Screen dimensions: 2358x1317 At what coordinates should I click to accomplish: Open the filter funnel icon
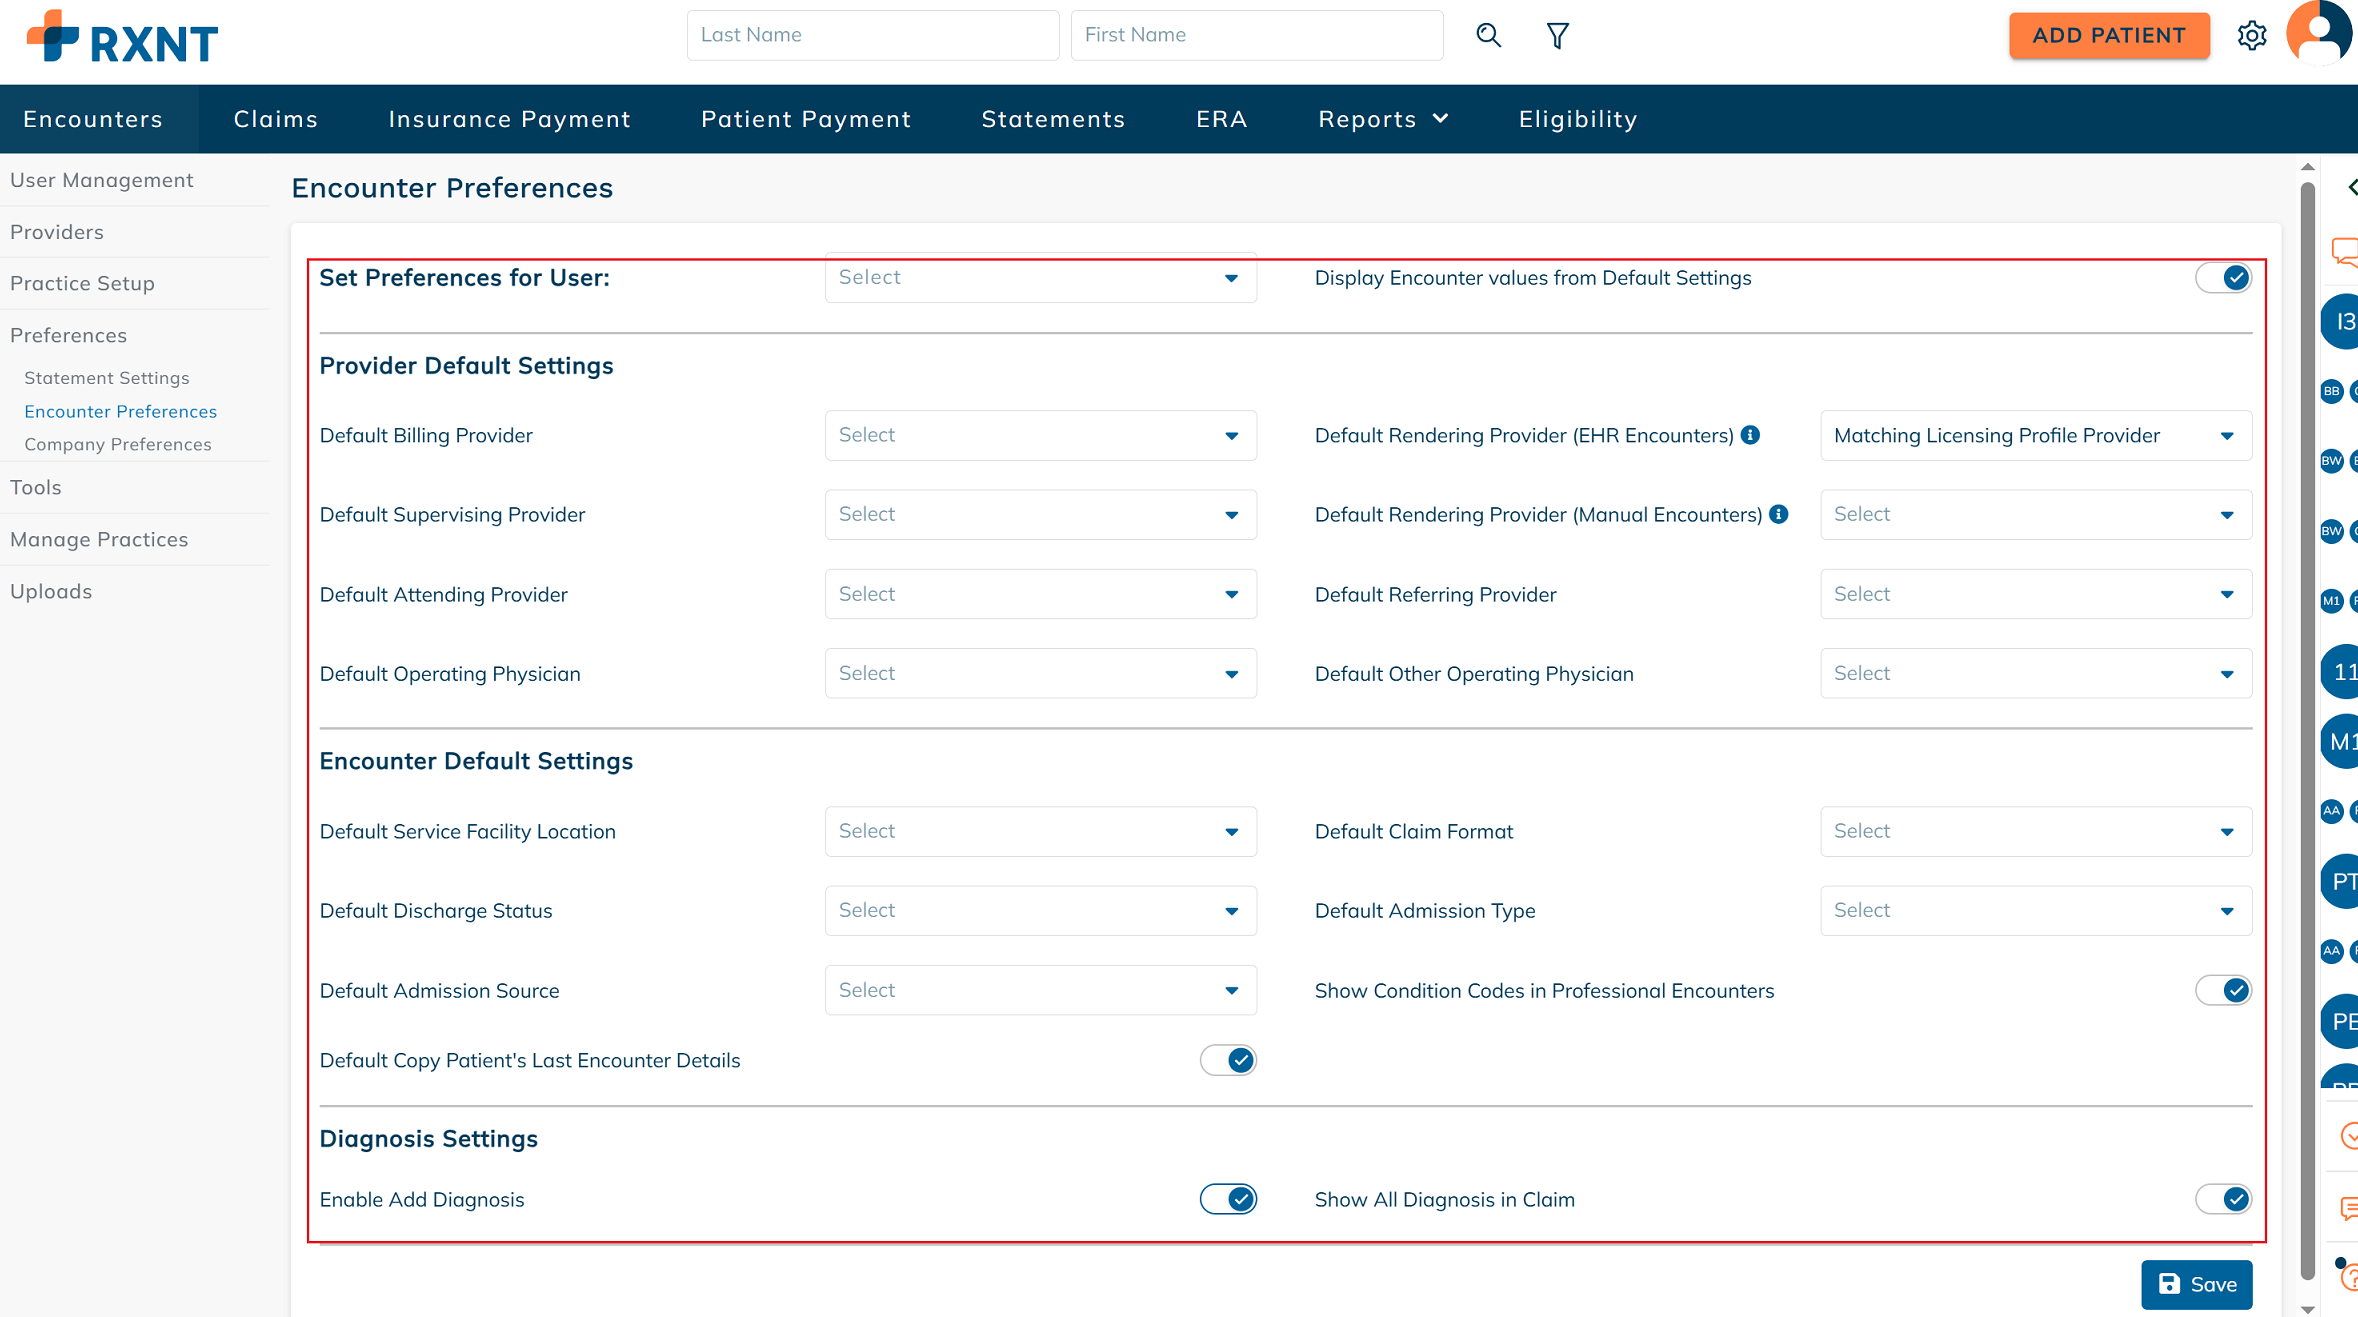click(x=1557, y=36)
